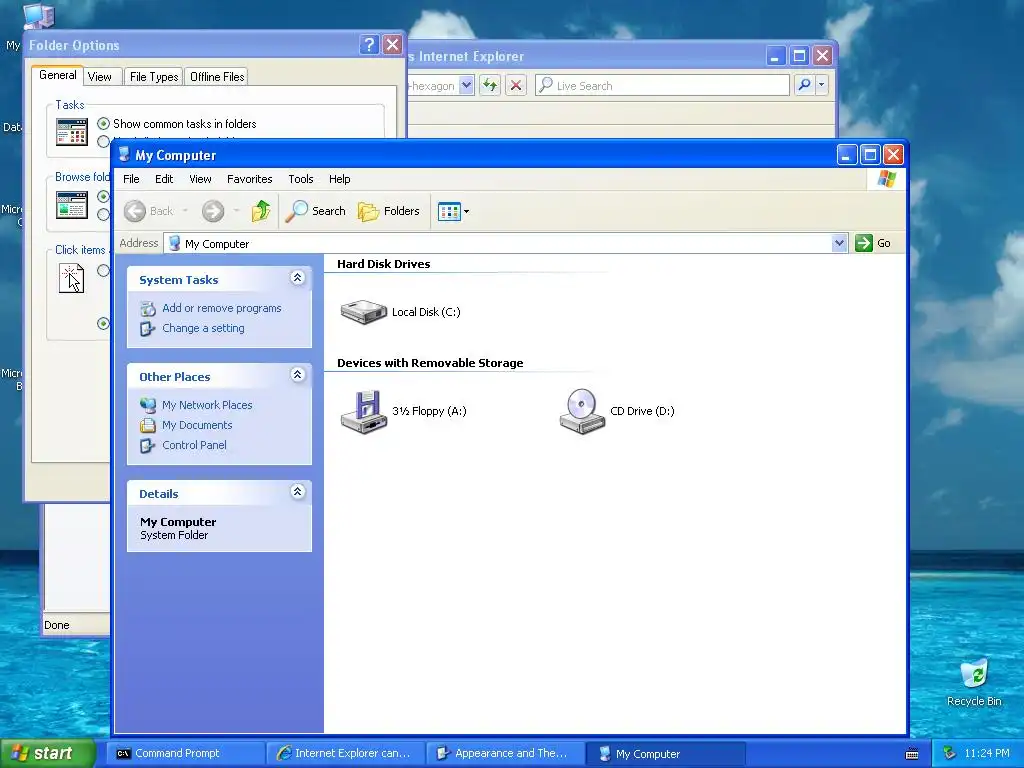1024x768 pixels.
Task: Click the My Computer taskbar button
Action: click(x=666, y=754)
